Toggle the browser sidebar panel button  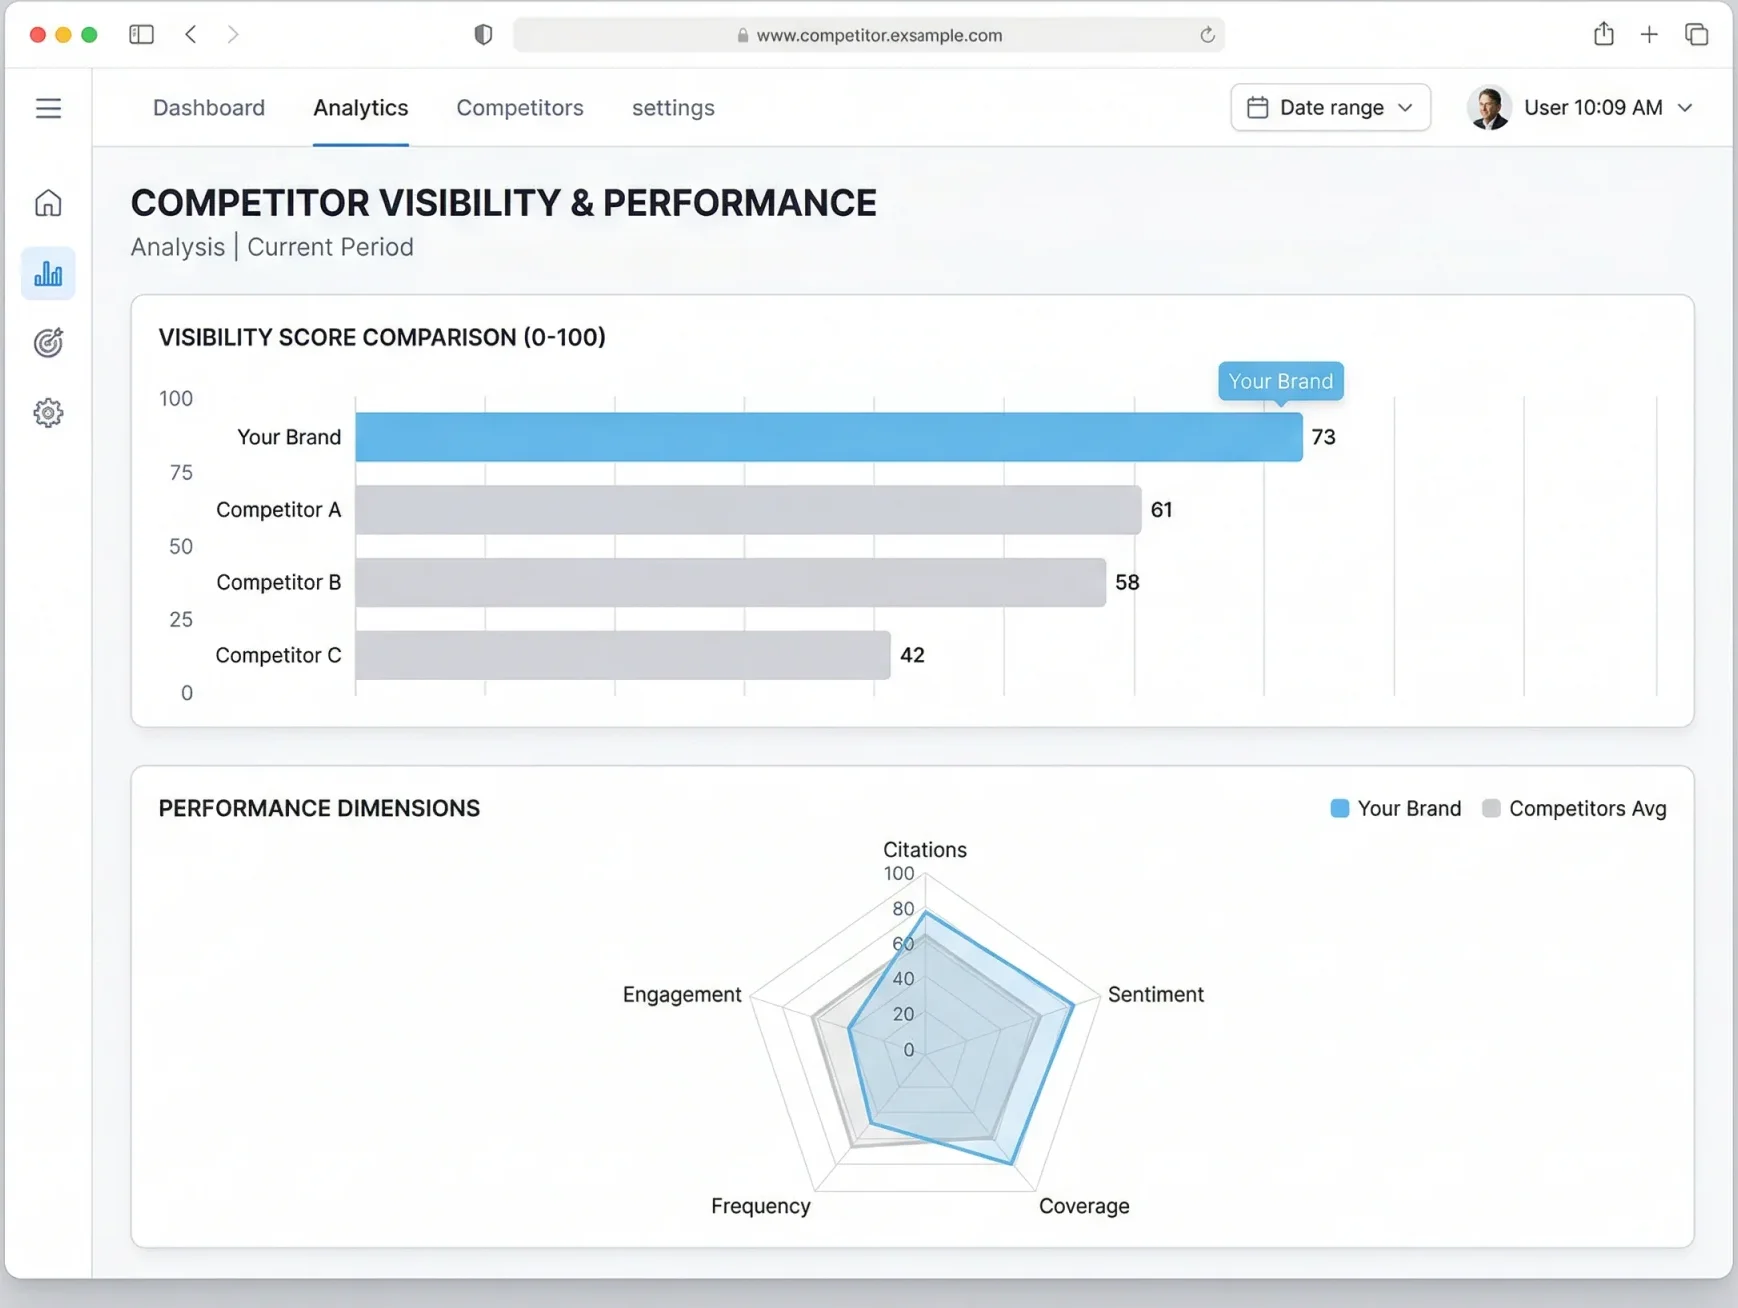141,33
